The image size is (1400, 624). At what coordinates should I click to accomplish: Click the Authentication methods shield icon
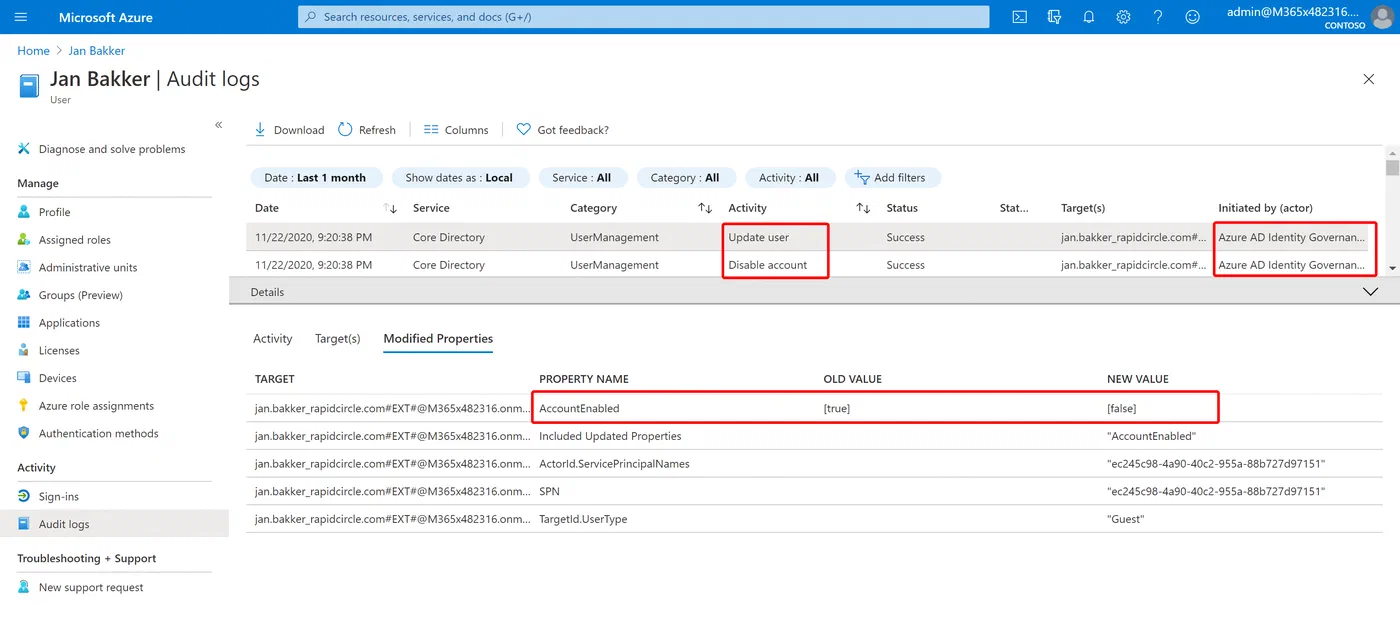(x=24, y=433)
